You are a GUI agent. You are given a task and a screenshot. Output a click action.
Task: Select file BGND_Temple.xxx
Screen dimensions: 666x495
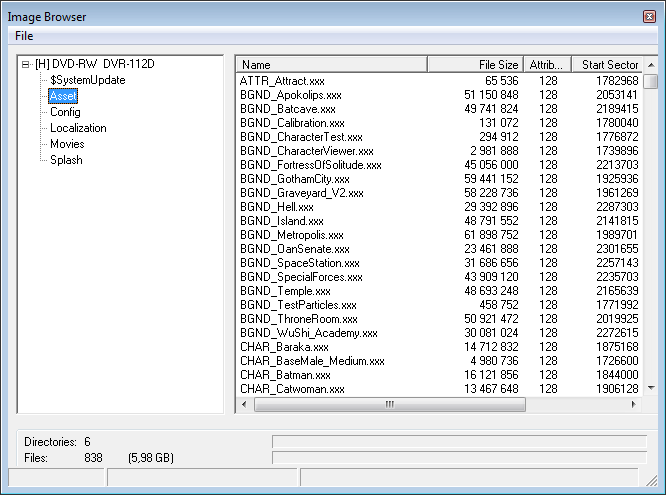pyautogui.click(x=285, y=291)
